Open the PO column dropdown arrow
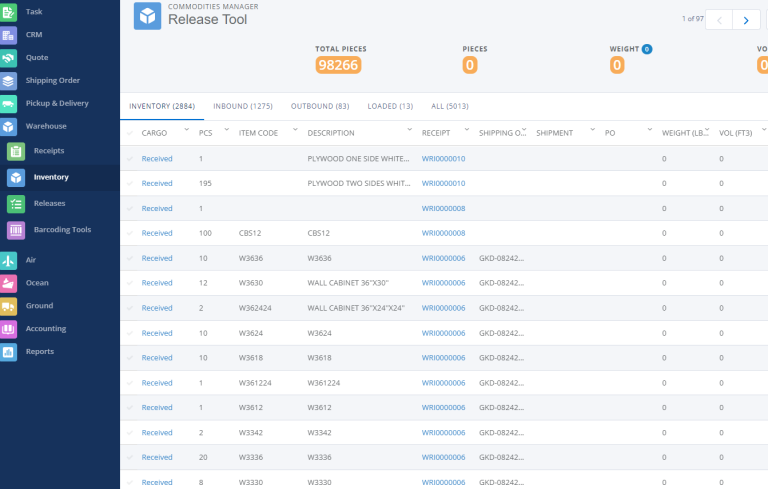Screen dimensions: 768x489 (650, 130)
